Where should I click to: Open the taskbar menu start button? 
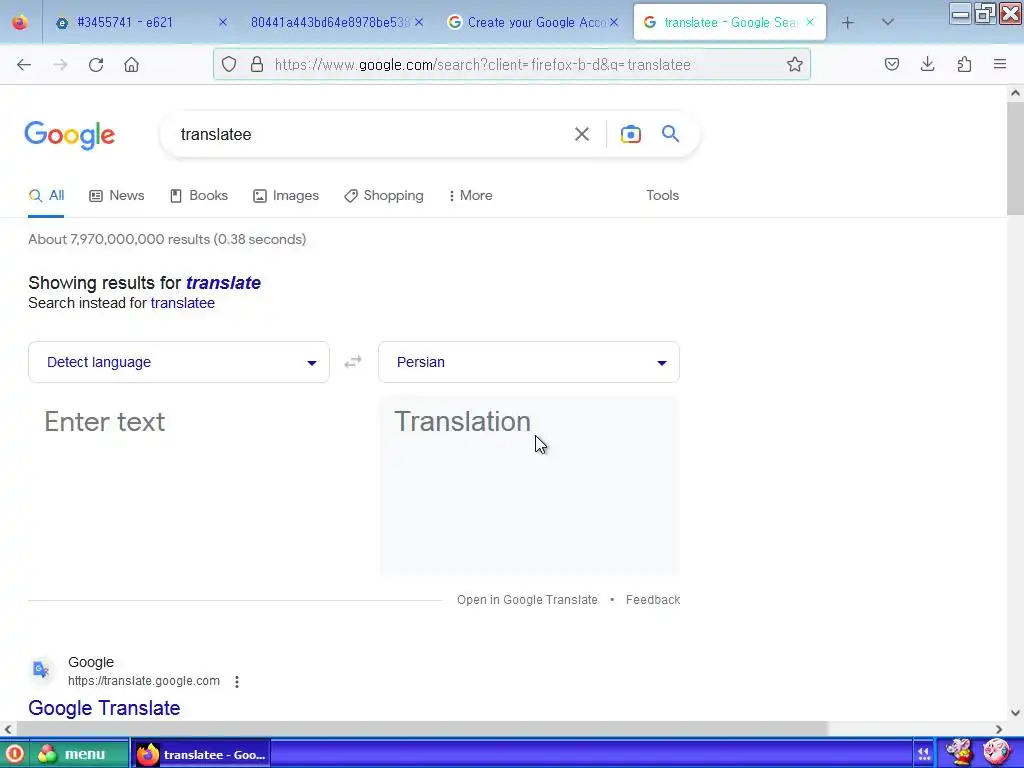pyautogui.click(x=78, y=754)
